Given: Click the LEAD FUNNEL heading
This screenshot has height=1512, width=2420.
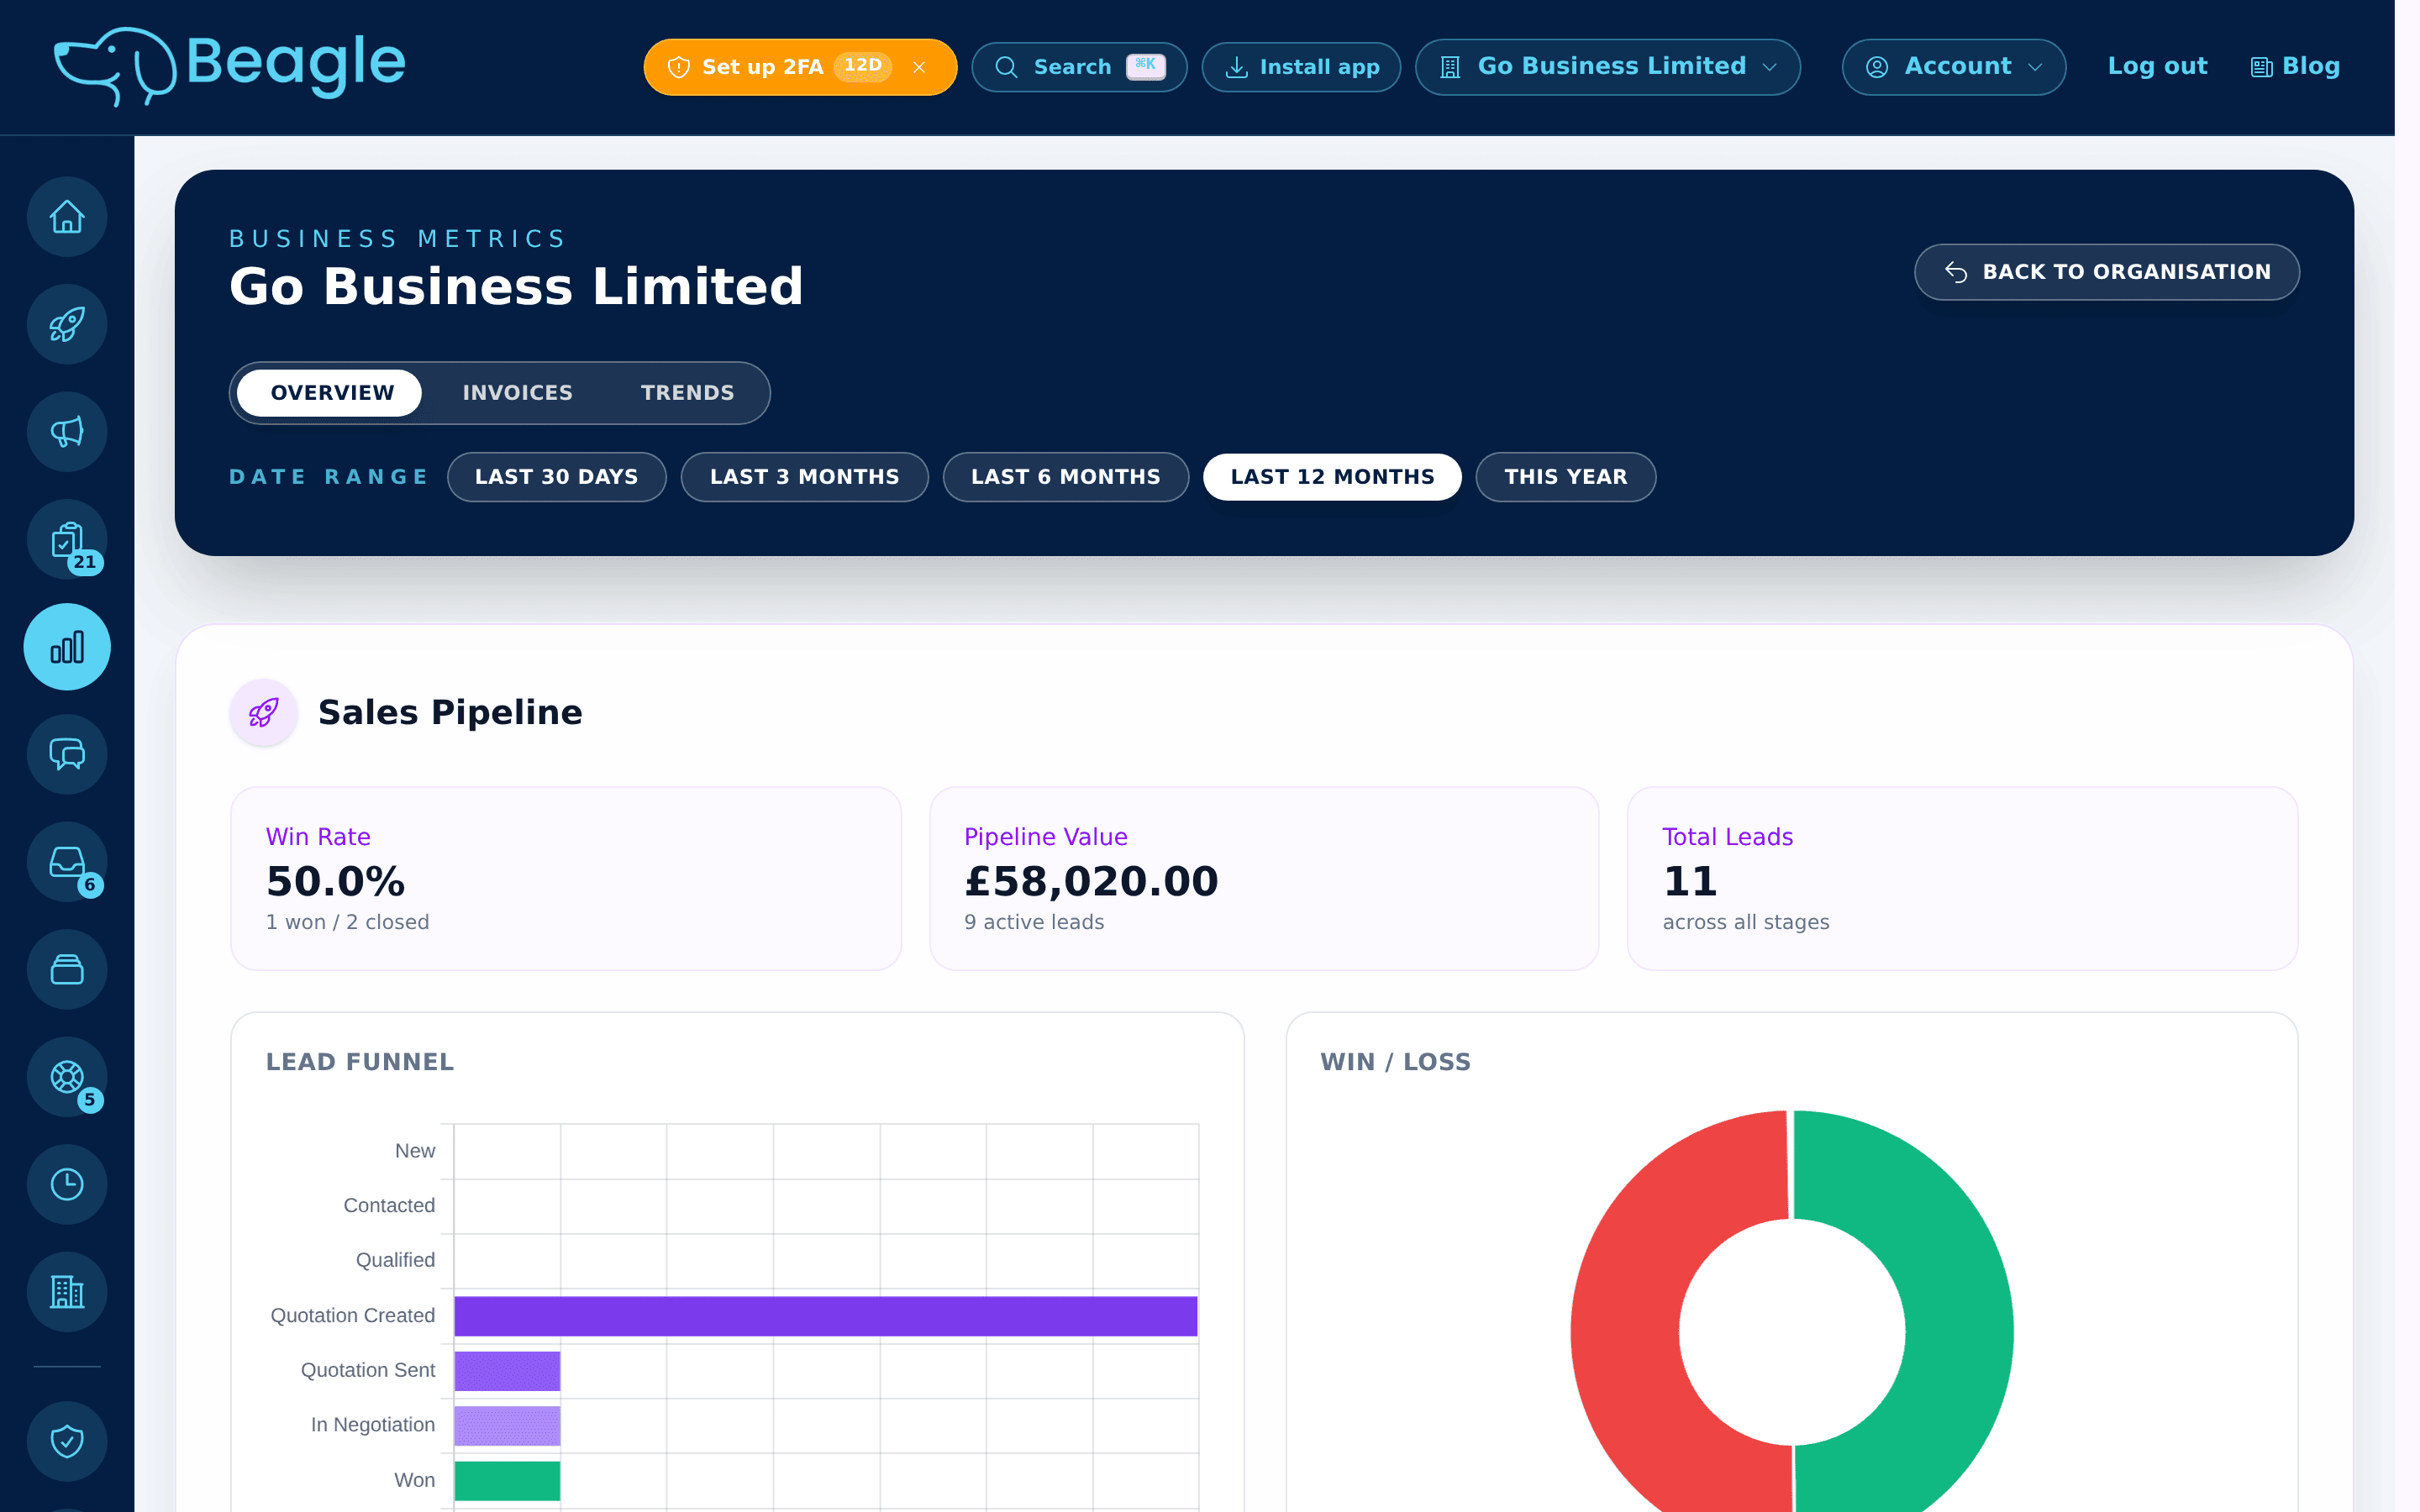Looking at the screenshot, I should 360,1062.
